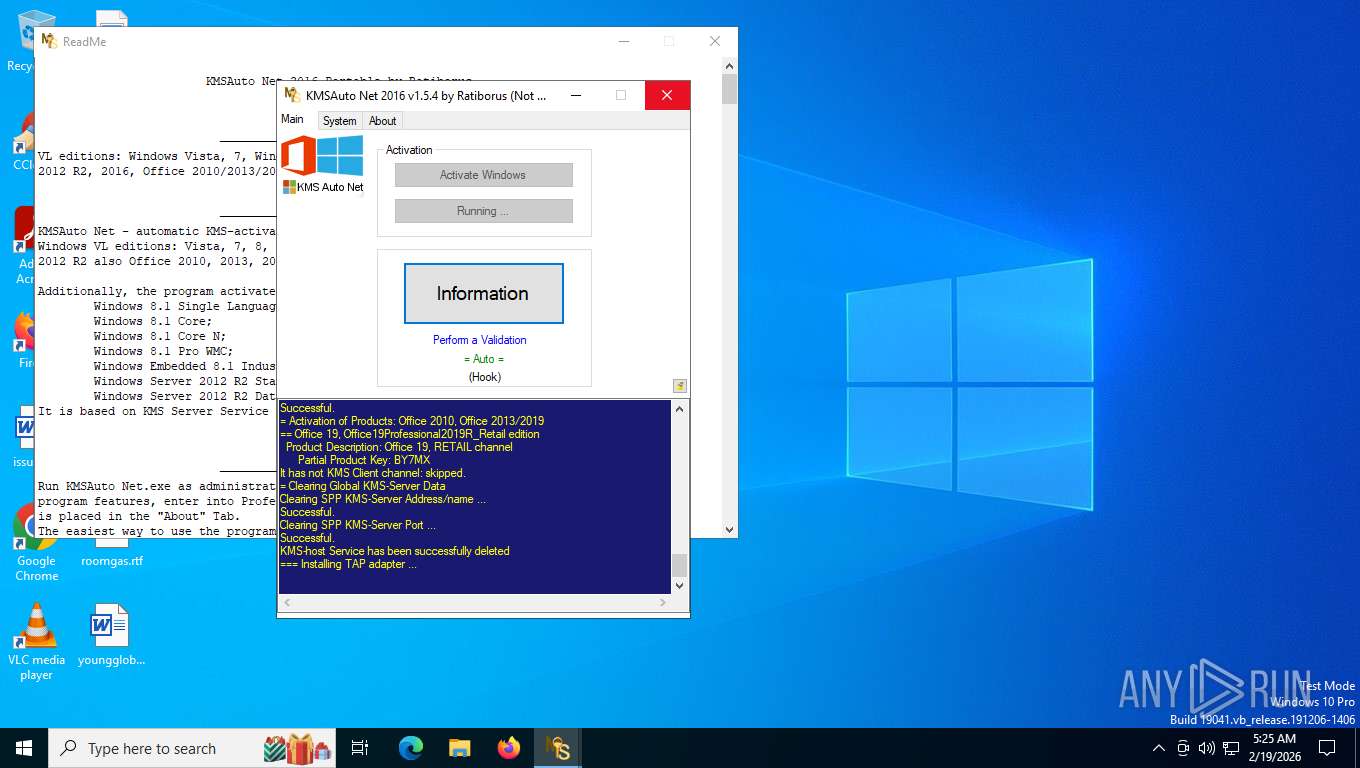
Task: Click the small yellow lightning icon above the log
Action: [680, 386]
